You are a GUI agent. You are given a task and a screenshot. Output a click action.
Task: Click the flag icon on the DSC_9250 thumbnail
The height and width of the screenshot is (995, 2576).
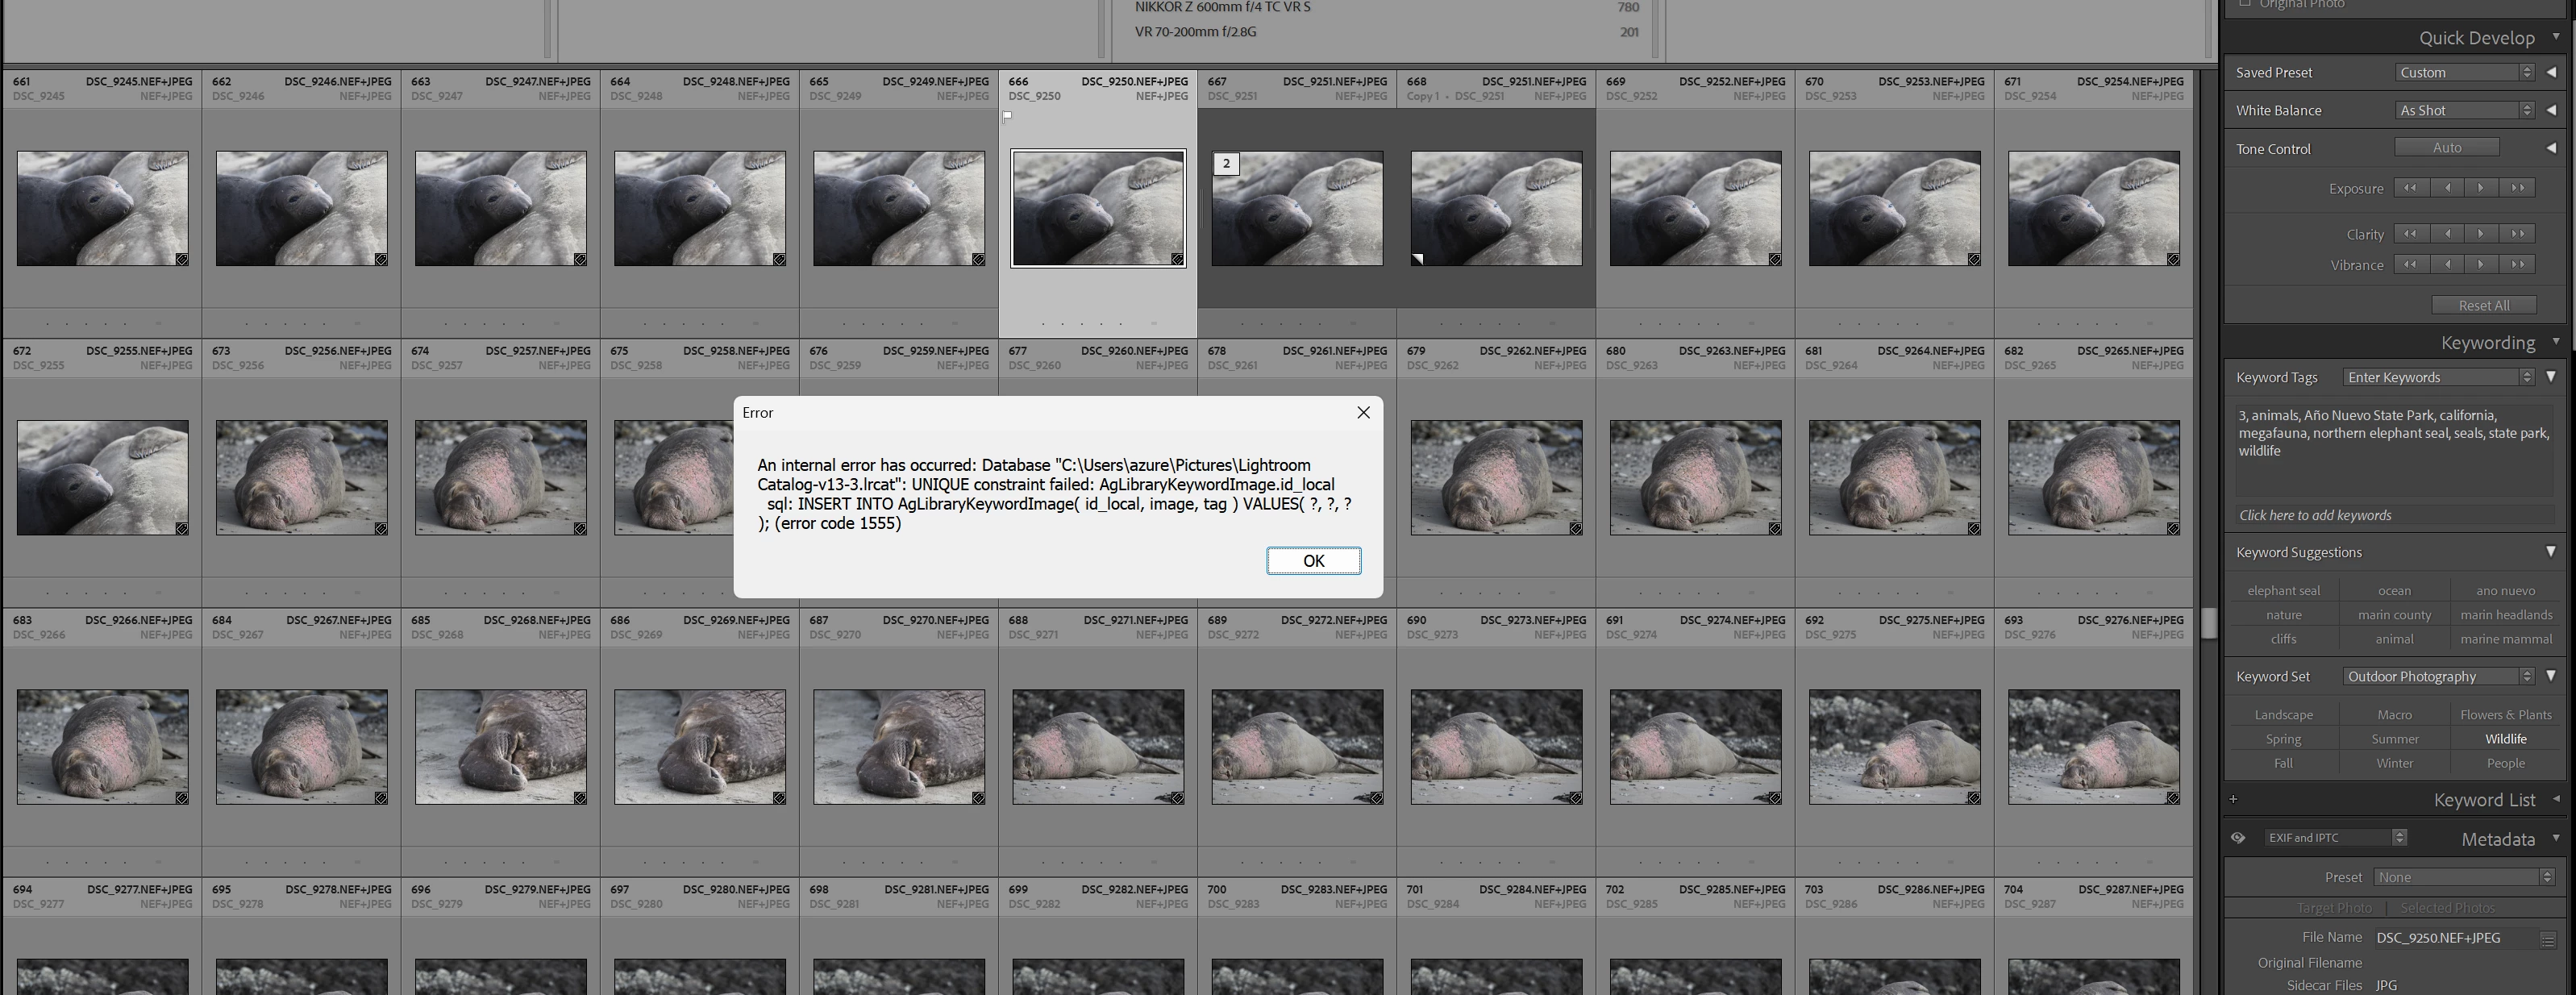click(1008, 116)
